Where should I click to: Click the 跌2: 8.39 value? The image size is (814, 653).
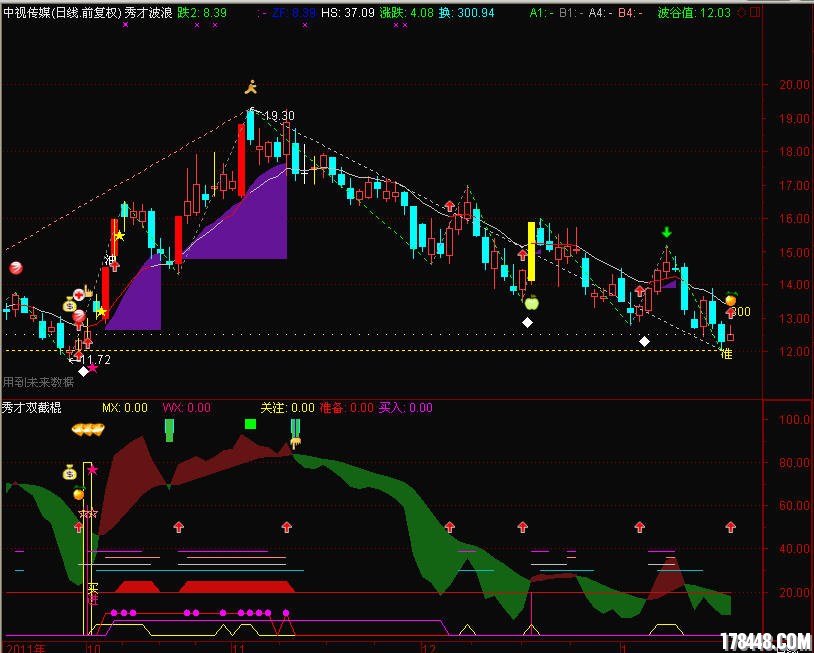pyautogui.click(x=201, y=12)
